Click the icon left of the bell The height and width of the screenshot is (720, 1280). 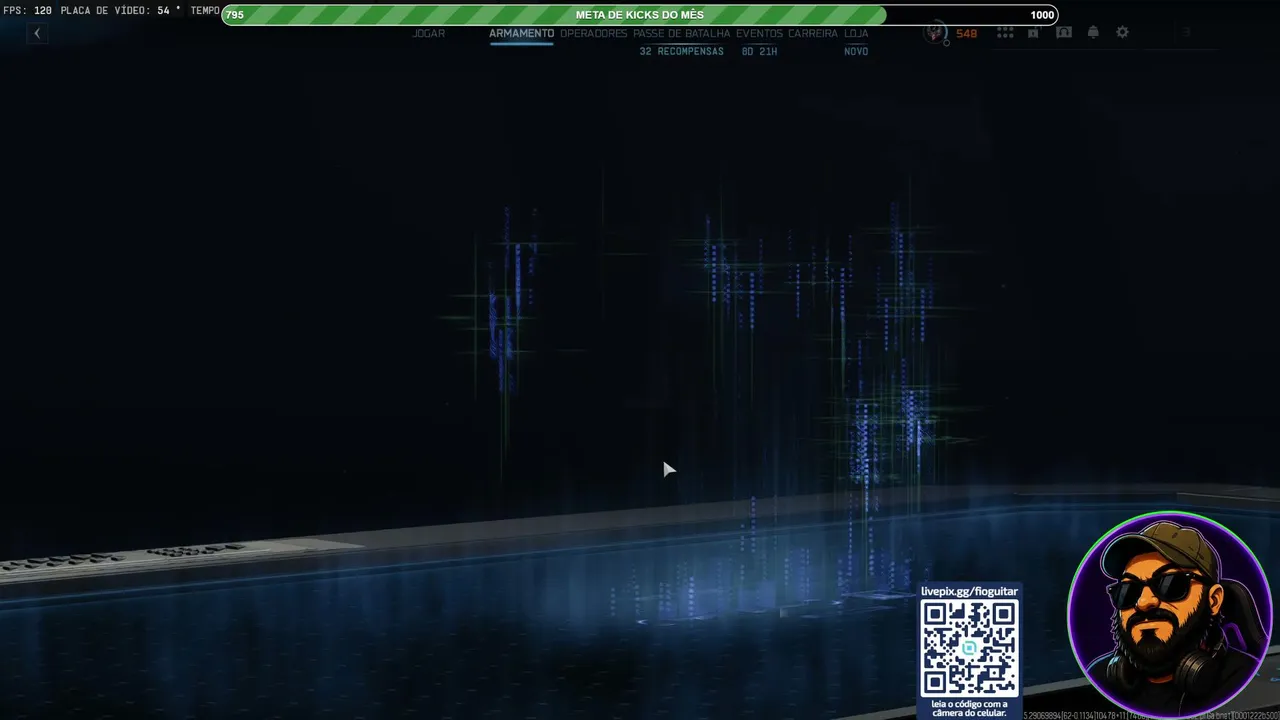1064,33
